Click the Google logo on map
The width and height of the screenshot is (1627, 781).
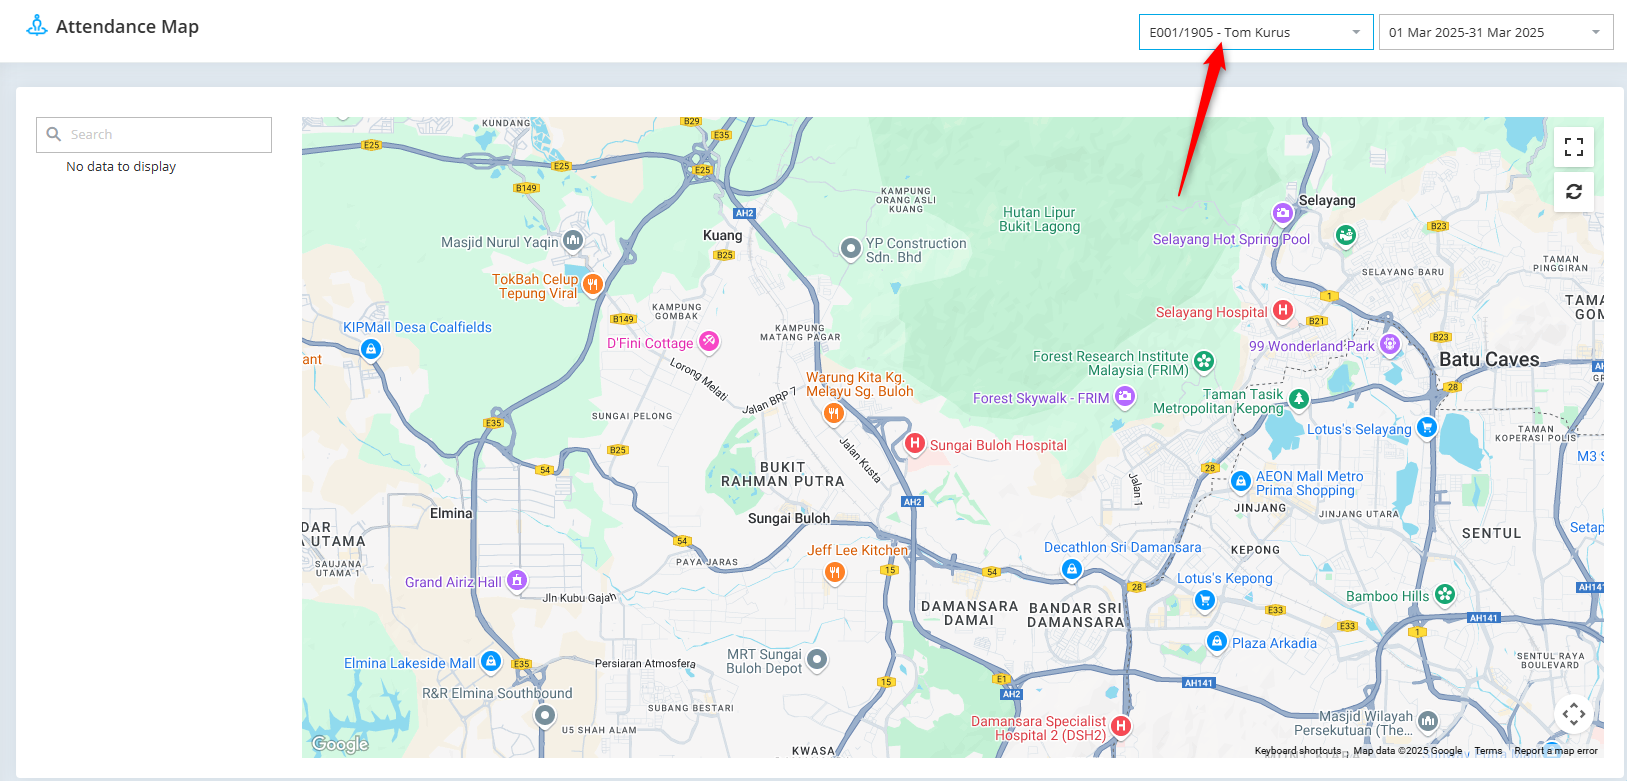point(340,744)
